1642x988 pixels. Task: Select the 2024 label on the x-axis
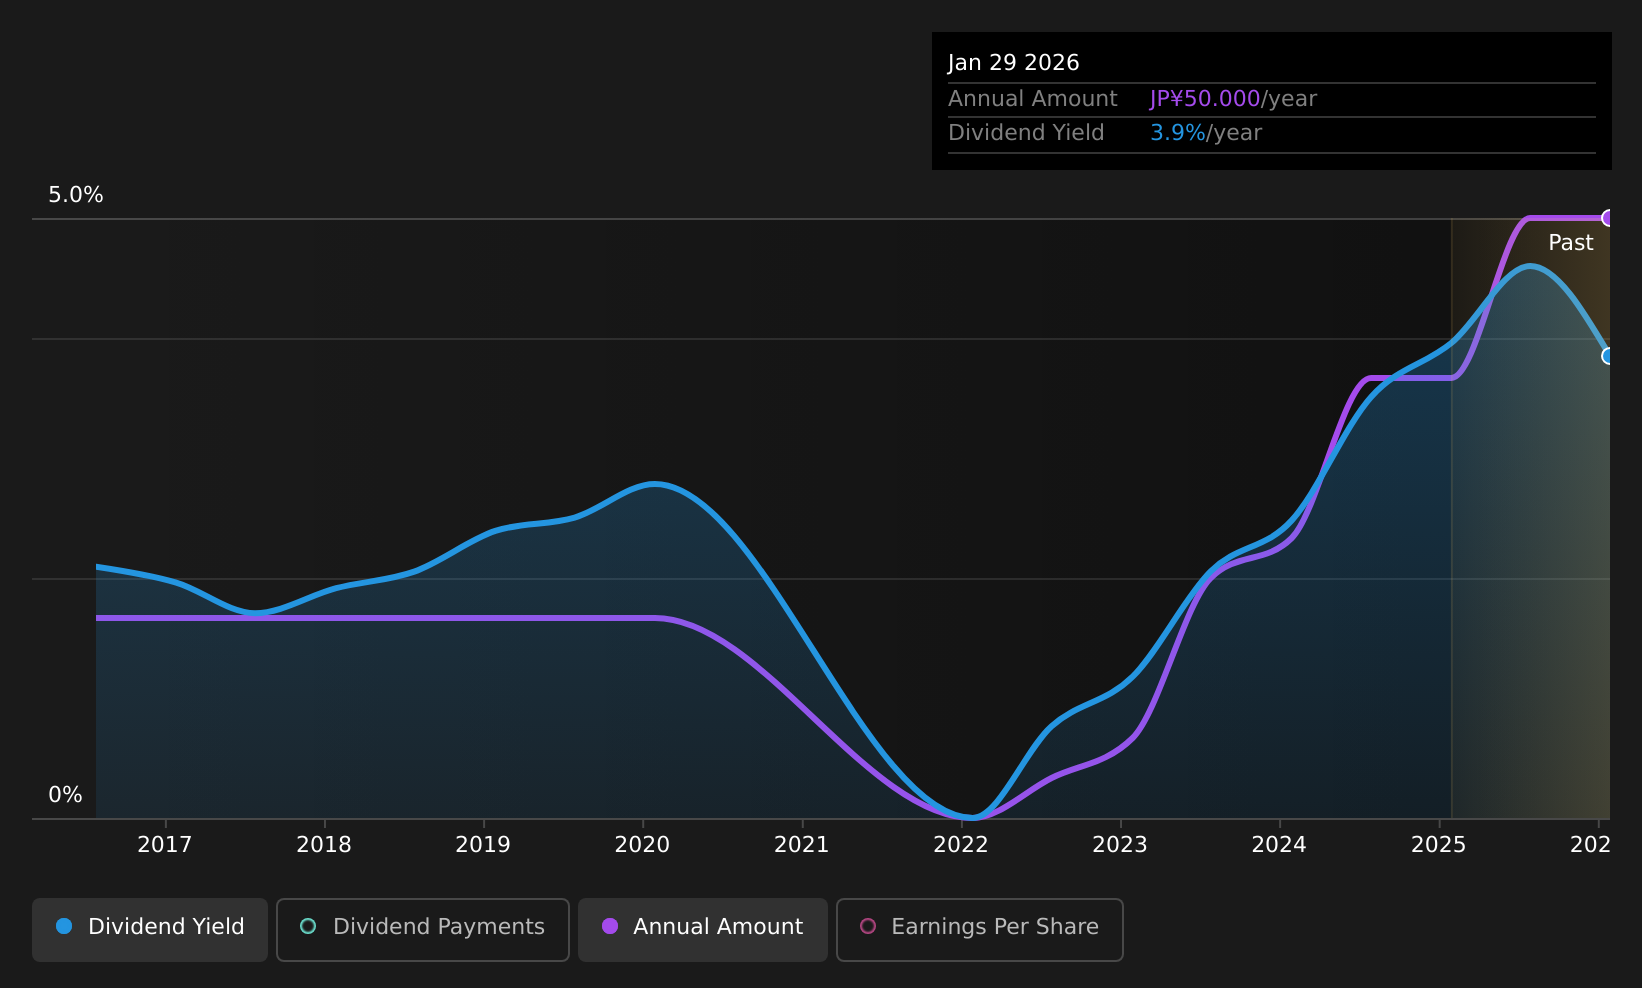pos(1279,845)
